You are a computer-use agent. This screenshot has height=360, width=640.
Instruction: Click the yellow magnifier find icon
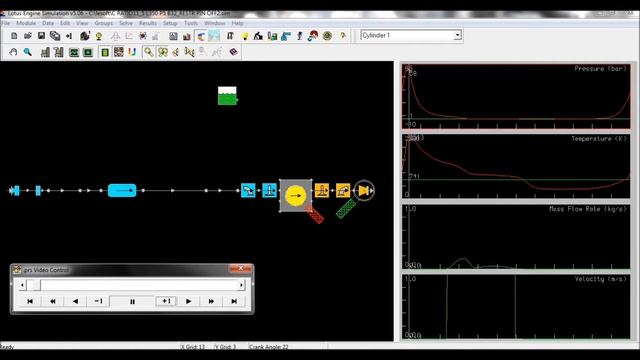pyautogui.click(x=149, y=52)
